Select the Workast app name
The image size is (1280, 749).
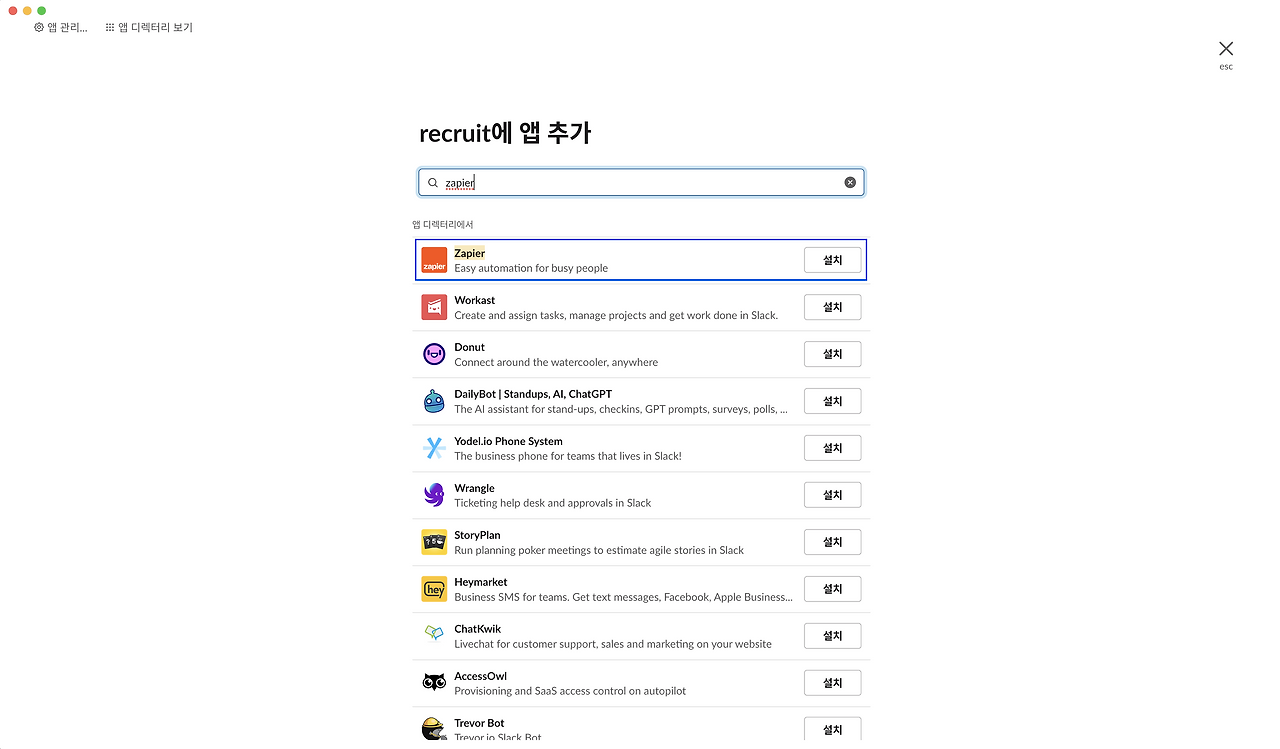tap(475, 300)
